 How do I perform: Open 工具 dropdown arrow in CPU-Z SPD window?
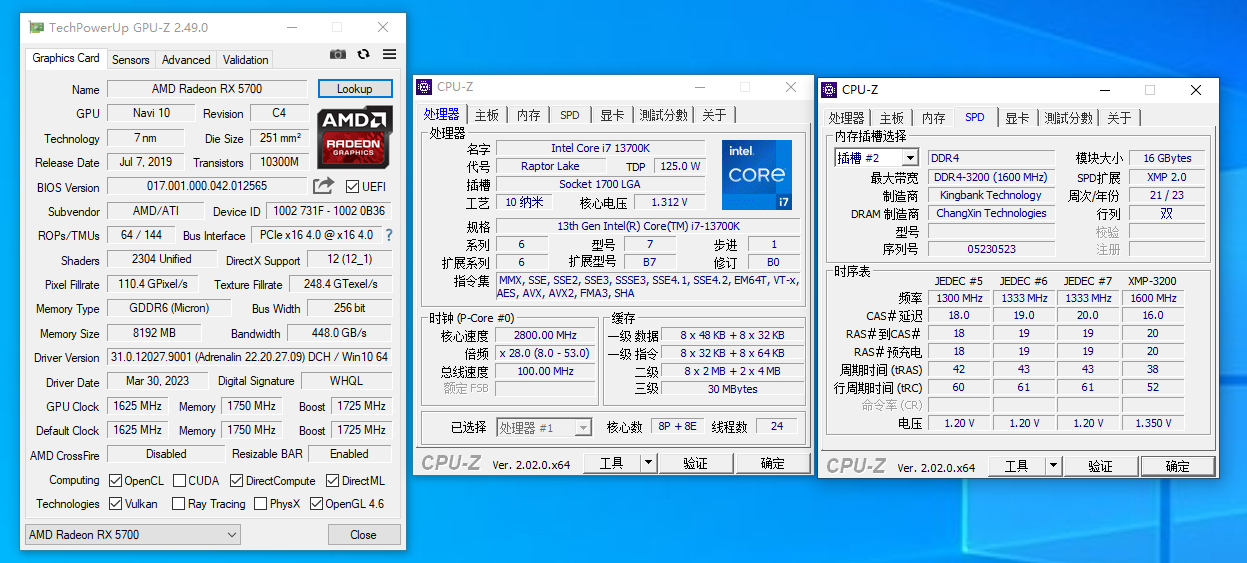click(1053, 466)
